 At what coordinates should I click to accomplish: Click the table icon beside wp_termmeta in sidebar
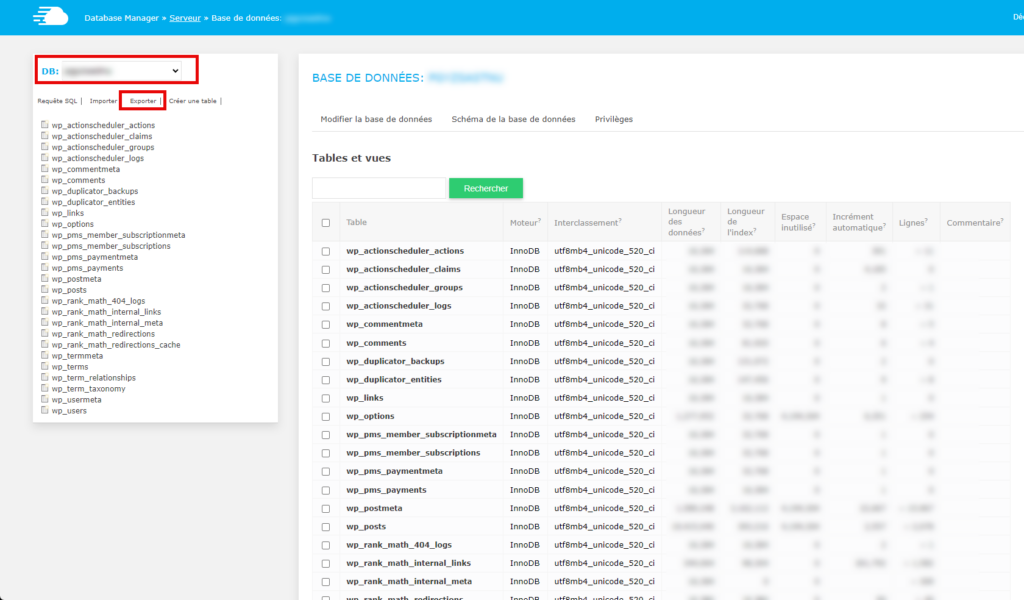(44, 355)
